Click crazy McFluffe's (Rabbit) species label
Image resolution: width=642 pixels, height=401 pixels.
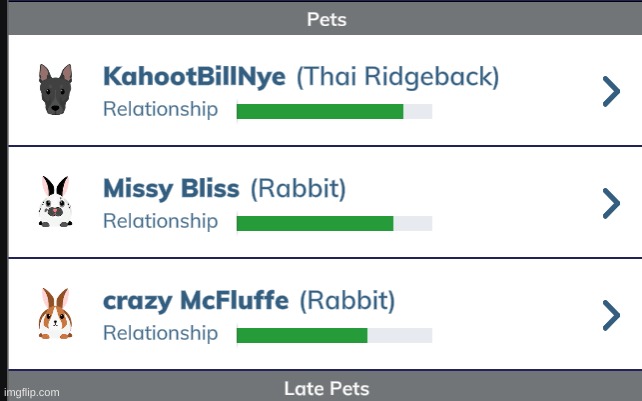pyautogui.click(x=347, y=300)
